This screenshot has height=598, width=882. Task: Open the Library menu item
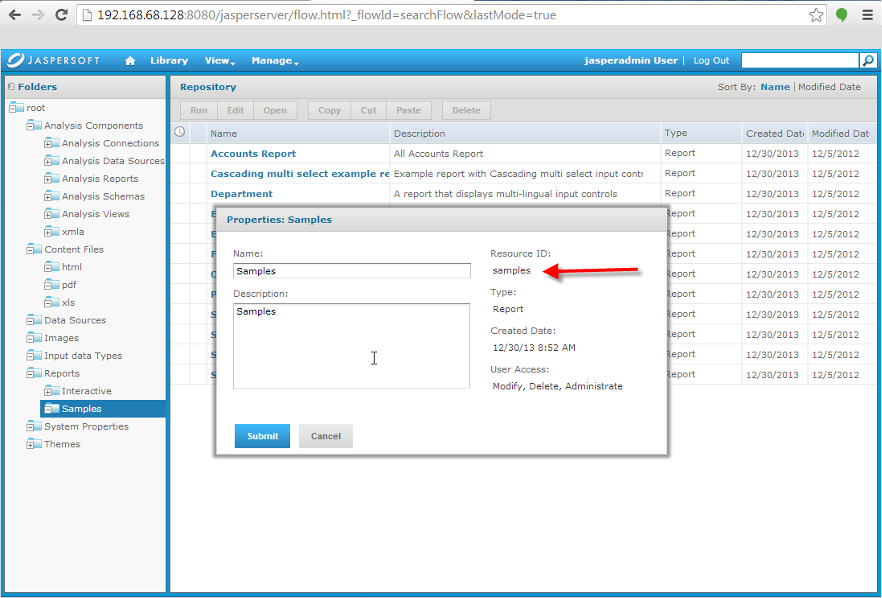click(169, 61)
